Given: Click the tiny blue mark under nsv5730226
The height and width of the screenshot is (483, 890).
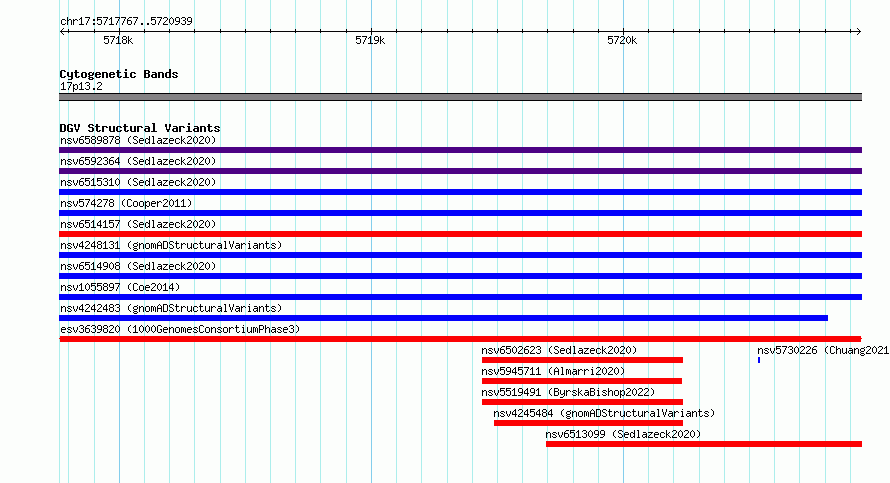Looking at the screenshot, I should 759,360.
